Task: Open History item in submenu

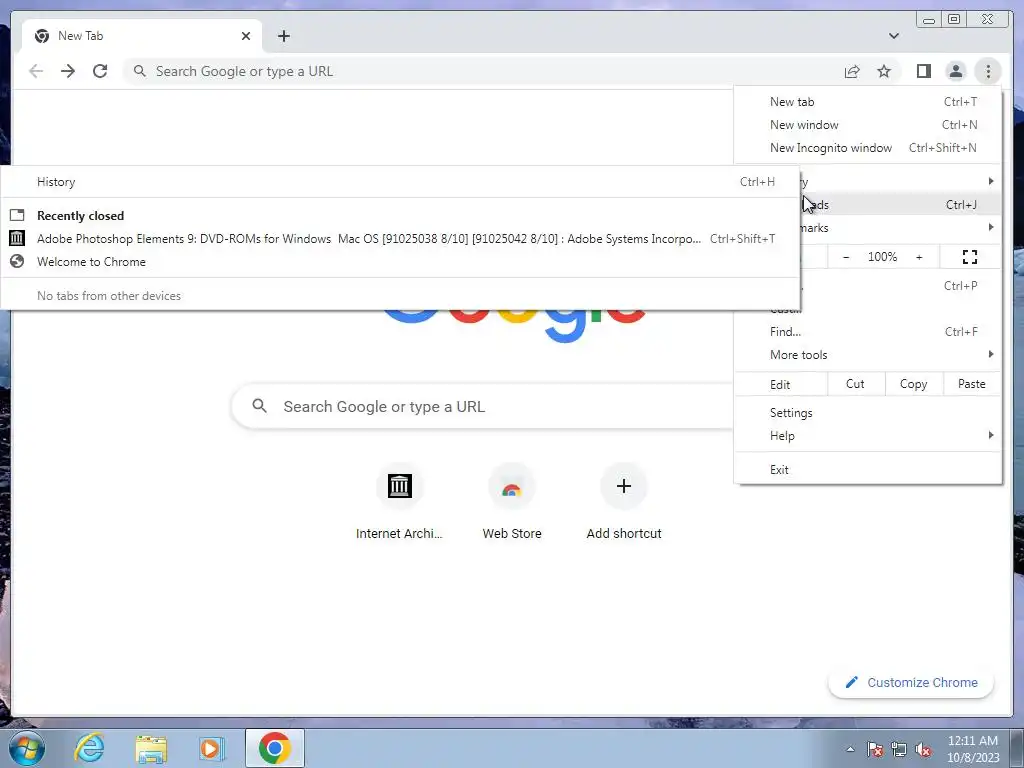Action: click(400, 182)
